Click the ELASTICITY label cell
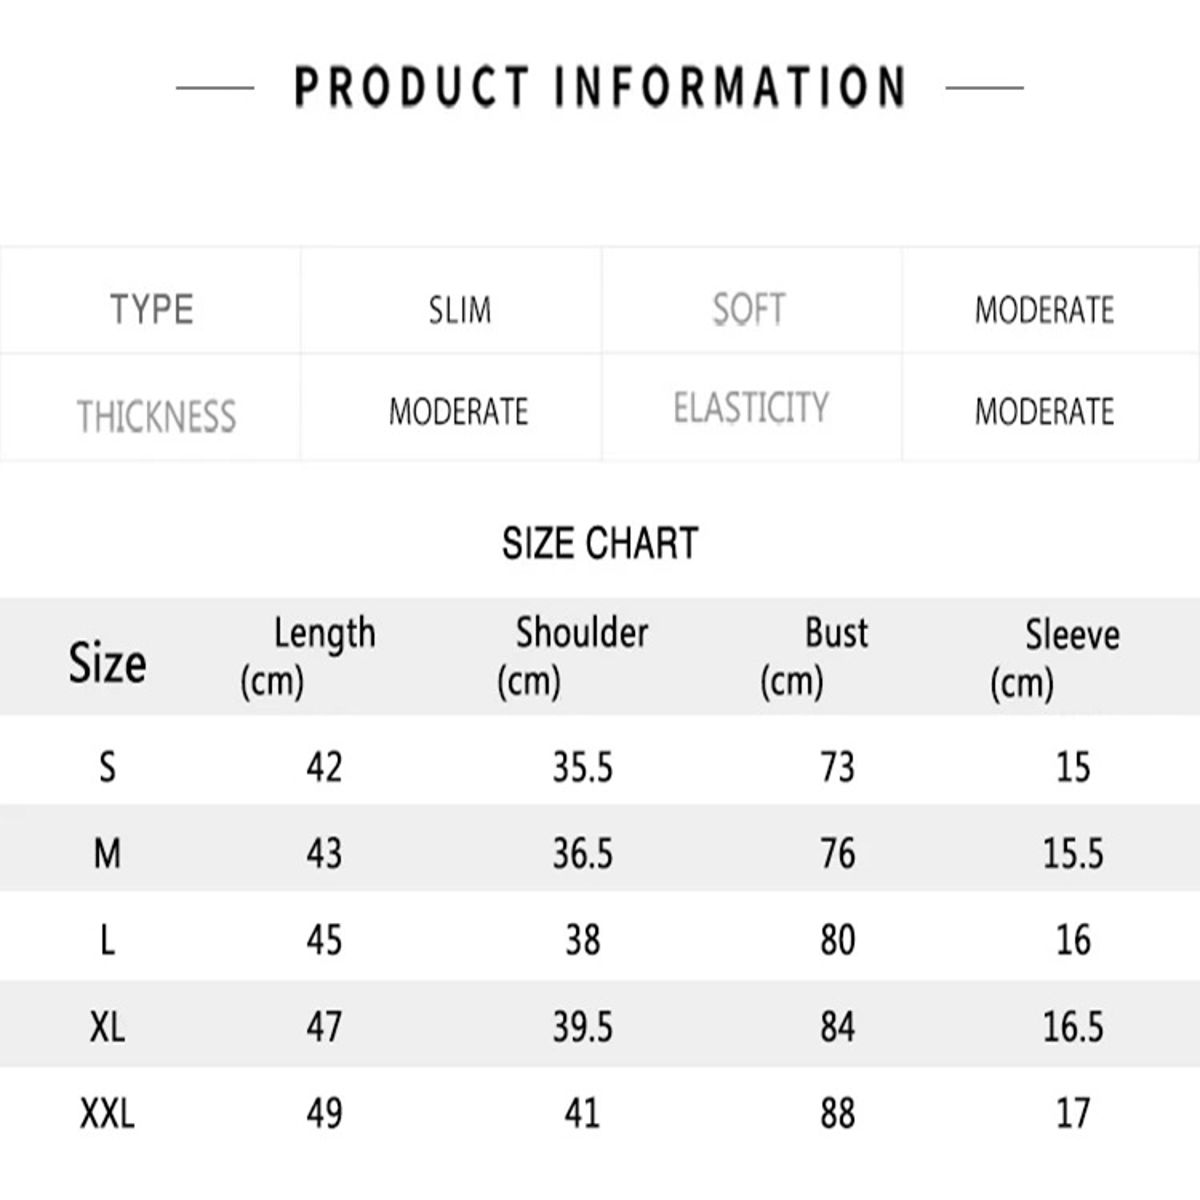 (x=751, y=408)
